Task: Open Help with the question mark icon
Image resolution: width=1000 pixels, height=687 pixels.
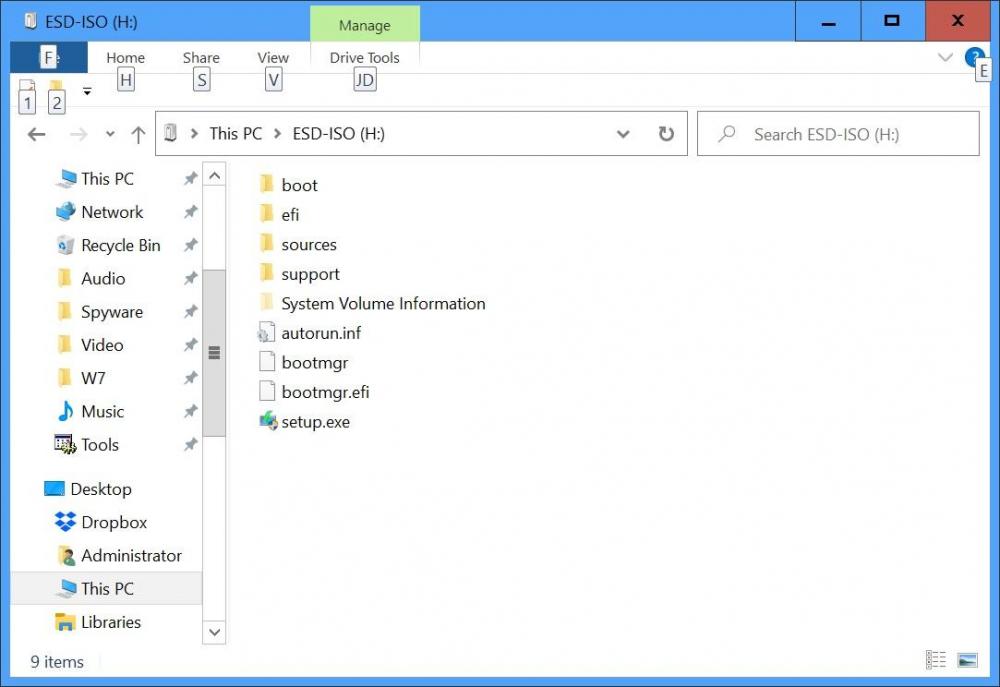Action: coord(974,57)
